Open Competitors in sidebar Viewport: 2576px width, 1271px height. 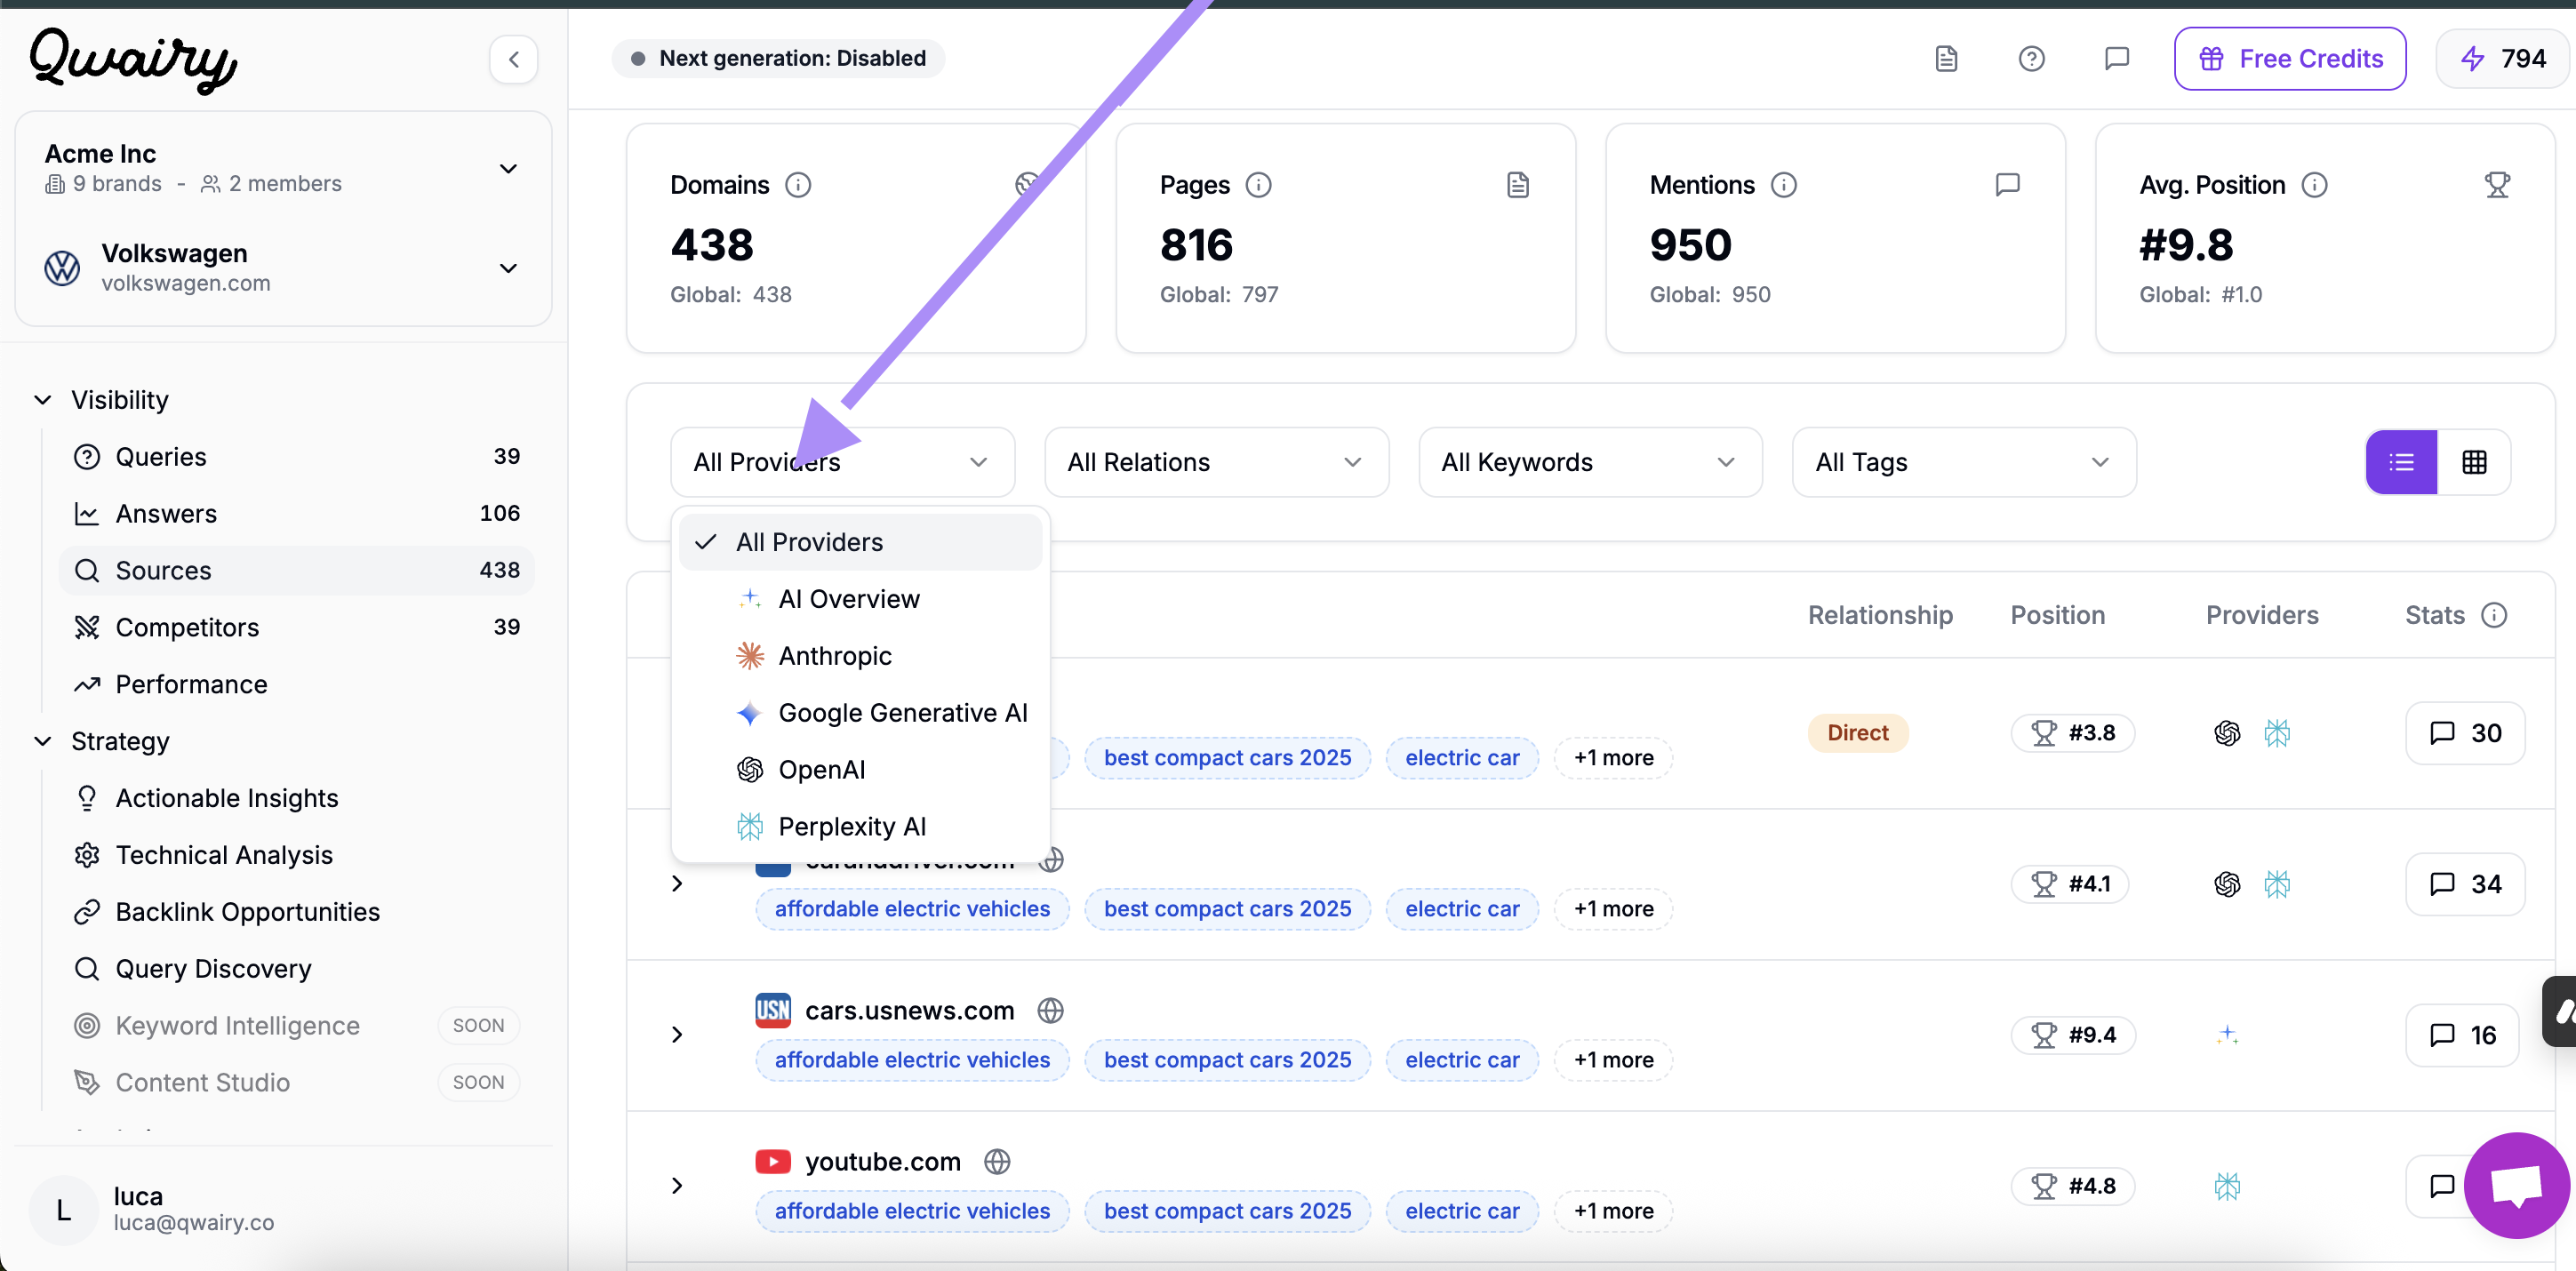coord(296,628)
